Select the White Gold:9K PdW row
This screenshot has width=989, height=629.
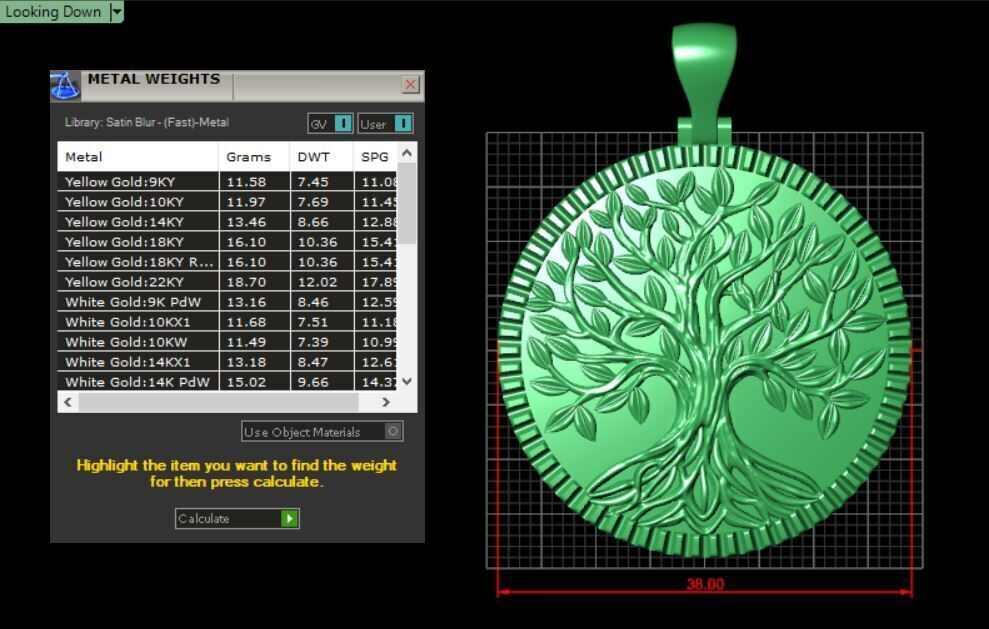227,302
